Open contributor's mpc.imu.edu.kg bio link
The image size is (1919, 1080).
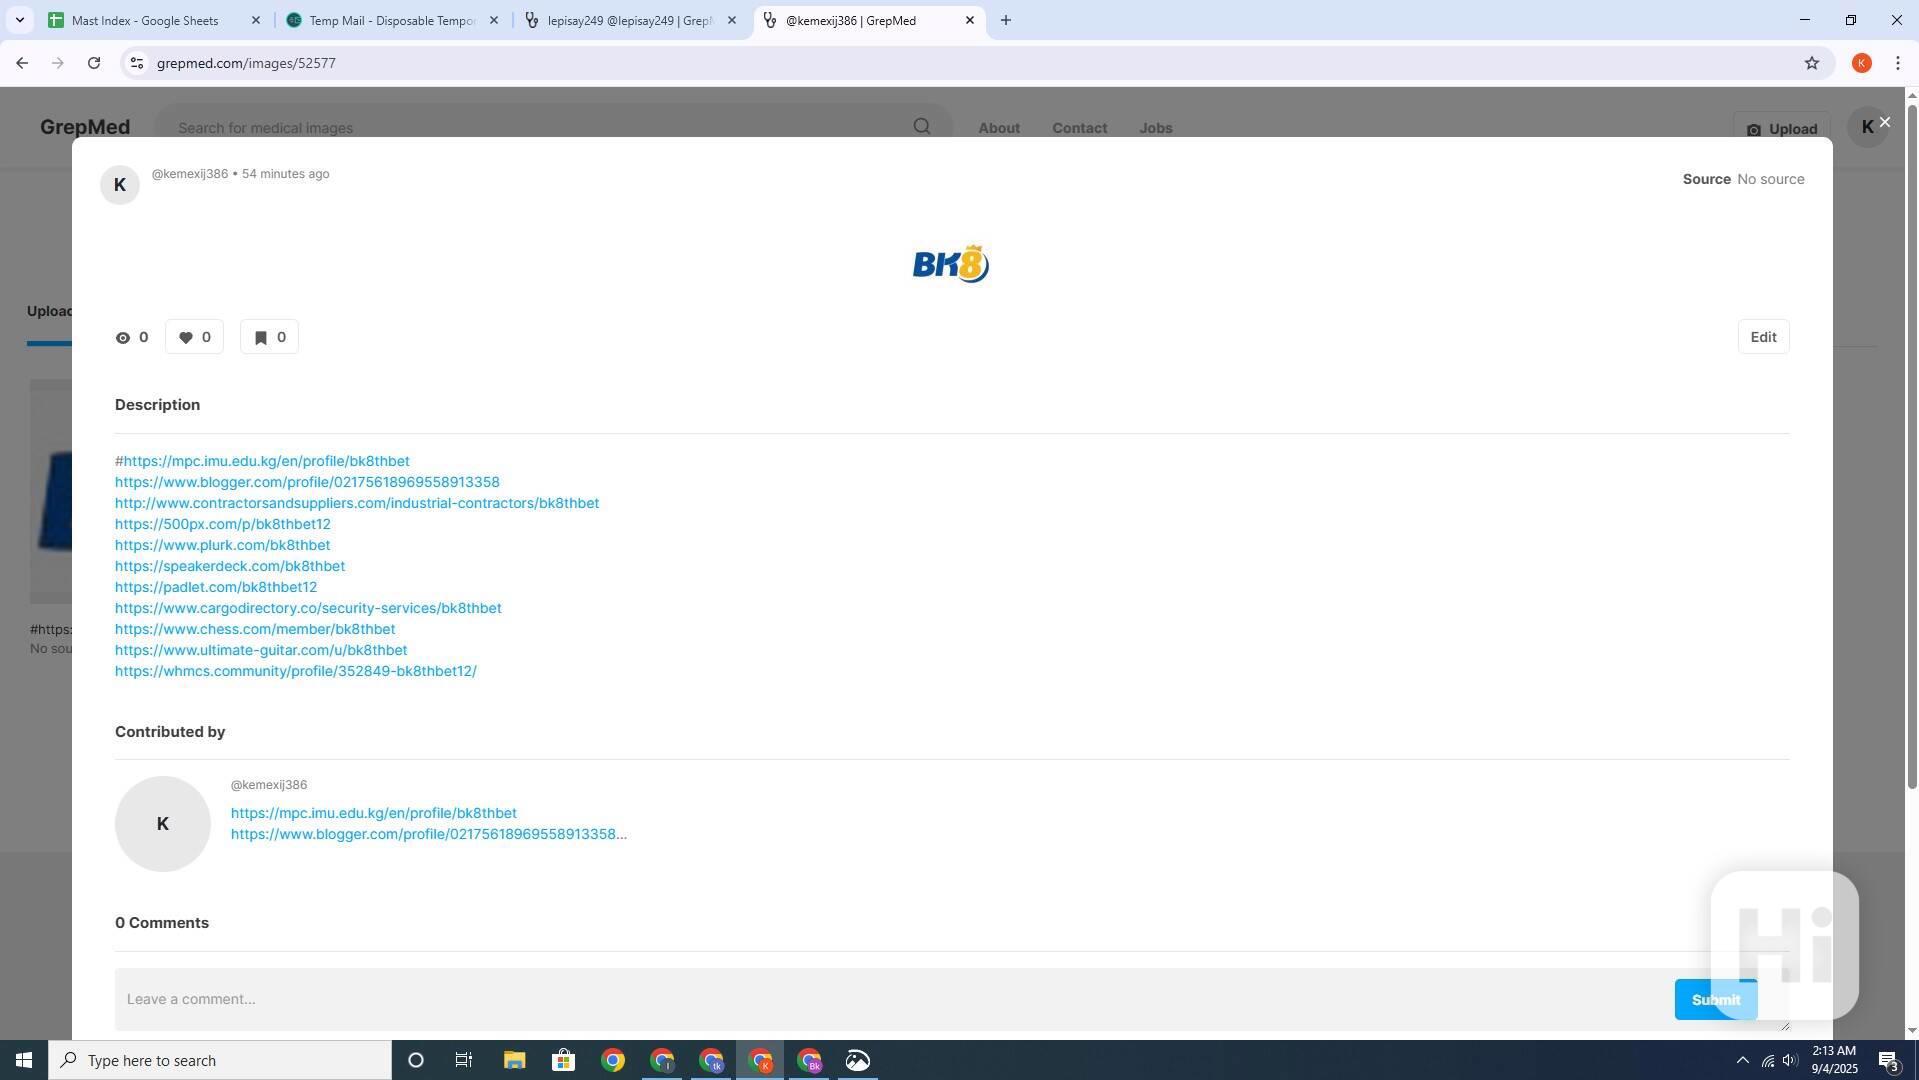374,813
